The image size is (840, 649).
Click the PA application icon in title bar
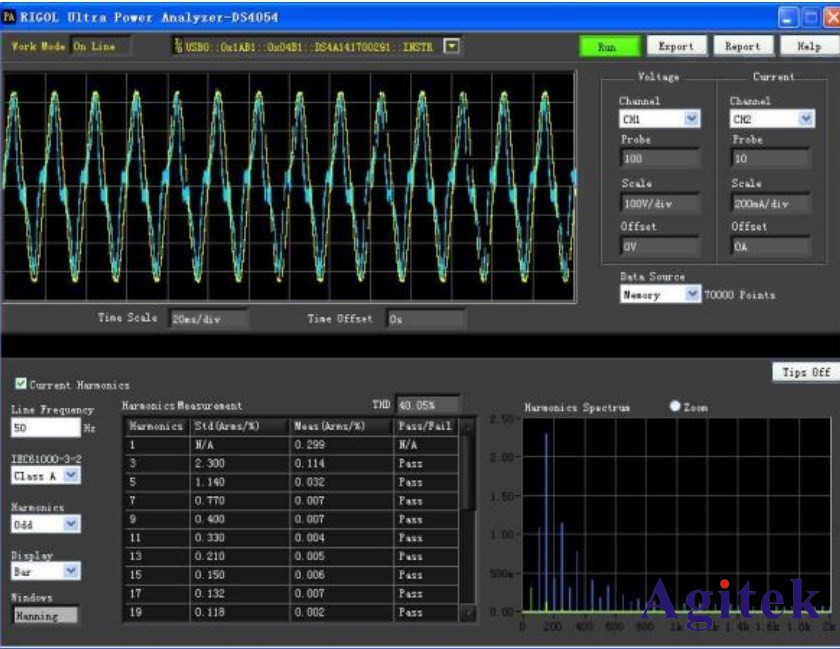coord(10,17)
